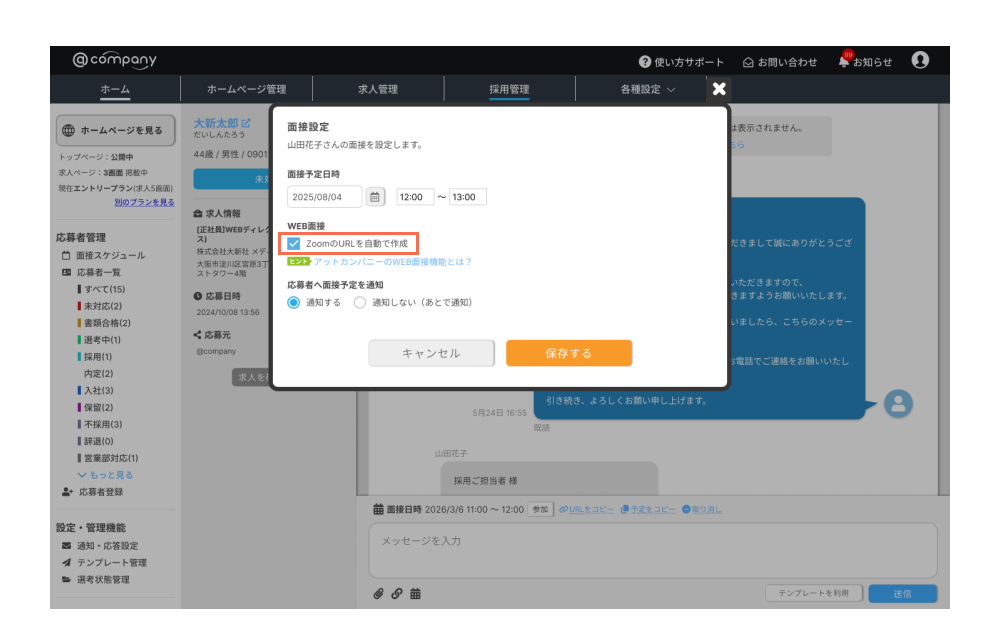Open the external link icon next to 大新太郎

click(246, 123)
